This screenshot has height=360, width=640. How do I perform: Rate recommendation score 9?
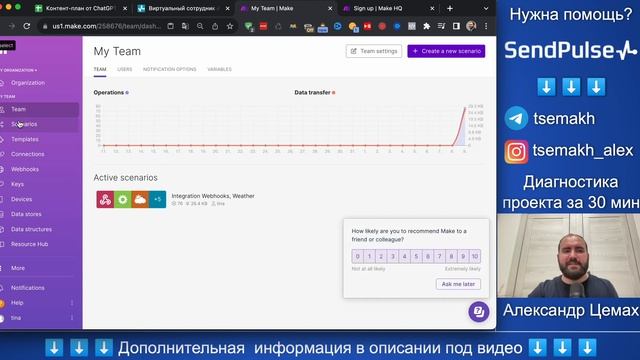click(x=463, y=256)
